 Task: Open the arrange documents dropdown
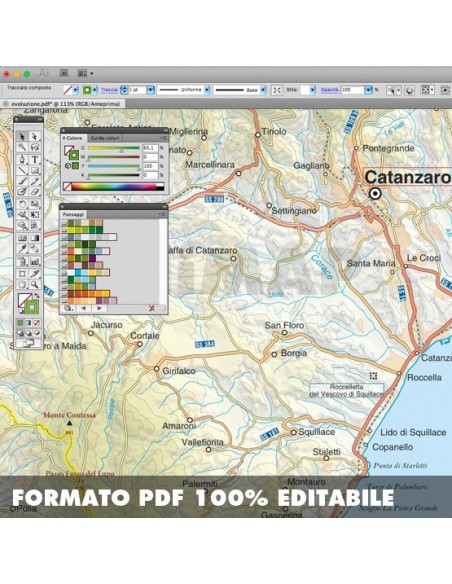pos(85,73)
